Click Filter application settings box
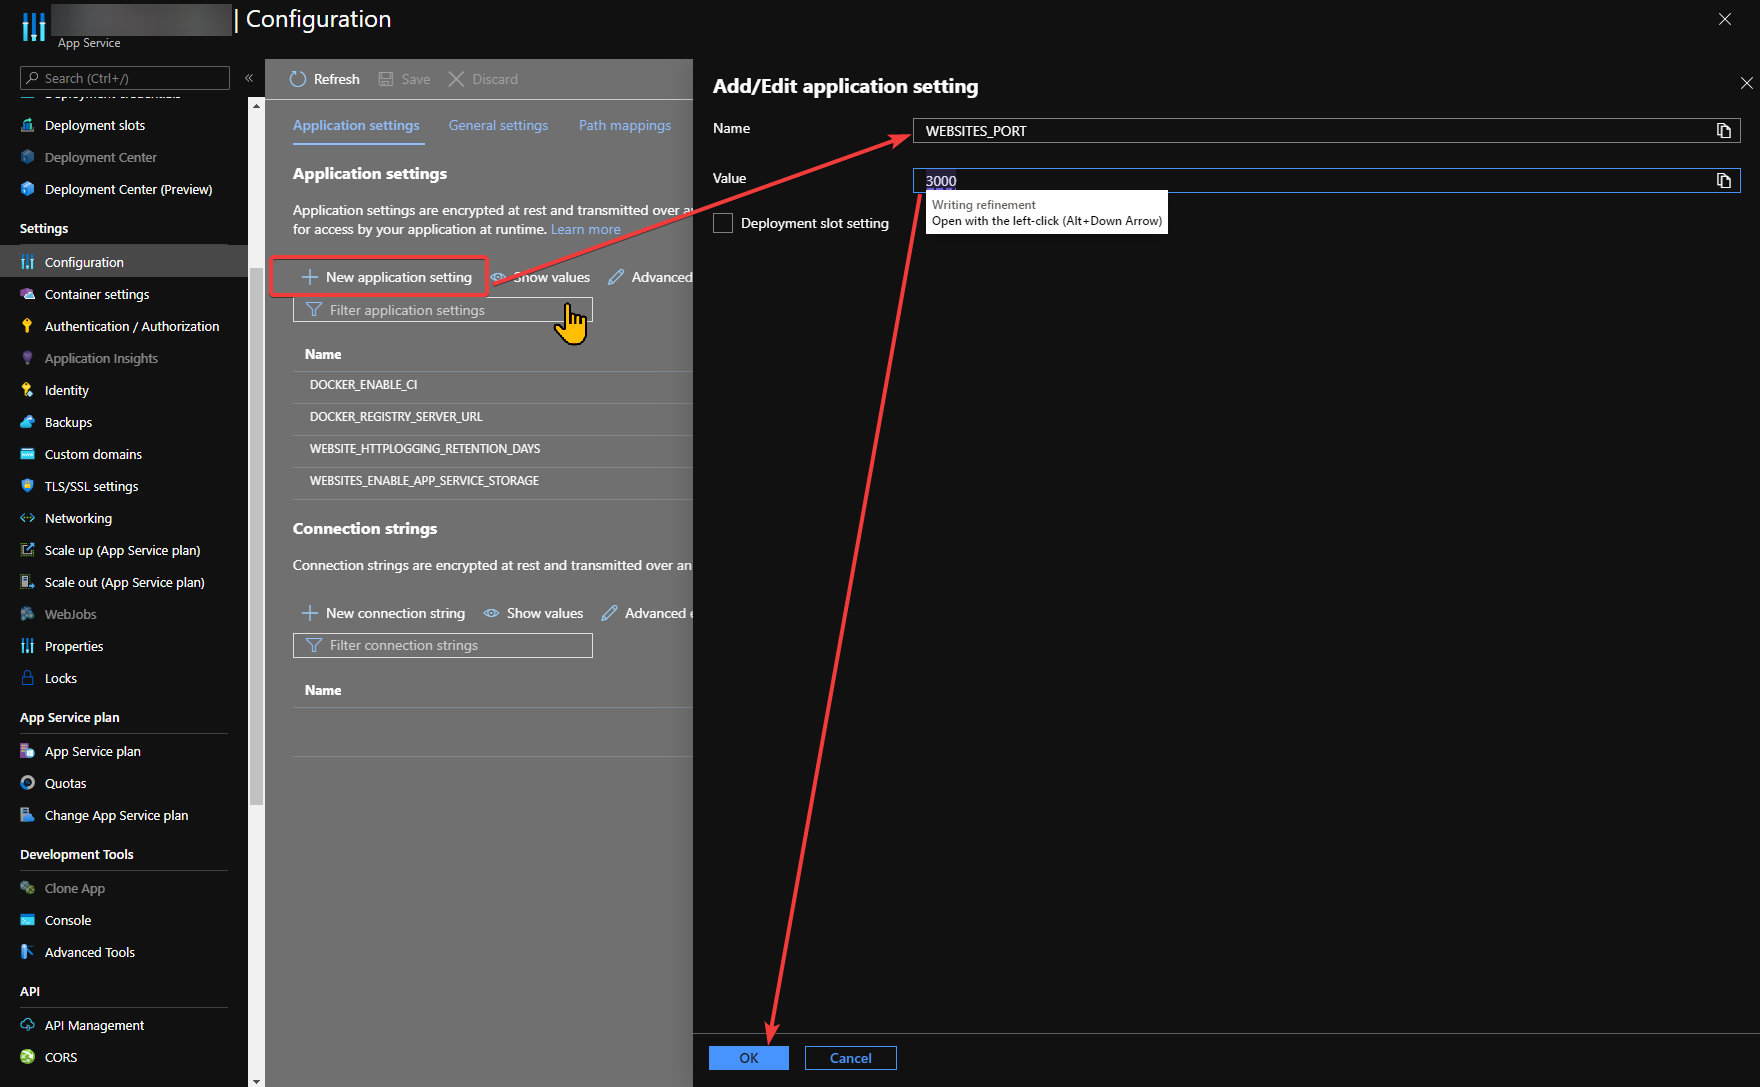The height and width of the screenshot is (1087, 1760). [x=443, y=310]
